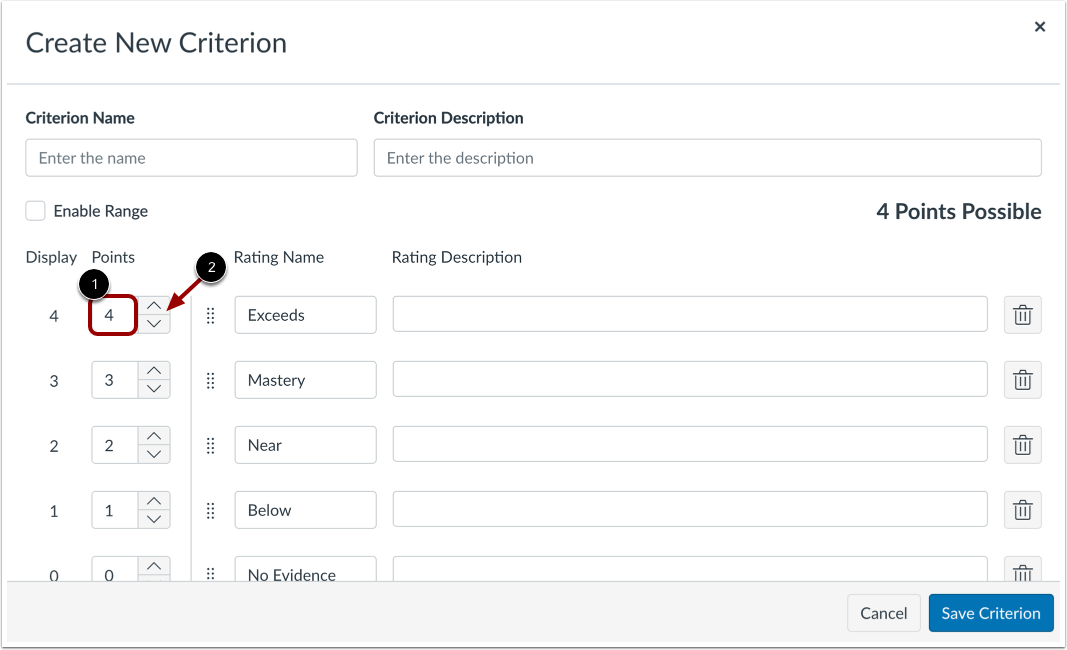1067x650 pixels.
Task: Delete the Mastery rating row
Action: point(1022,380)
